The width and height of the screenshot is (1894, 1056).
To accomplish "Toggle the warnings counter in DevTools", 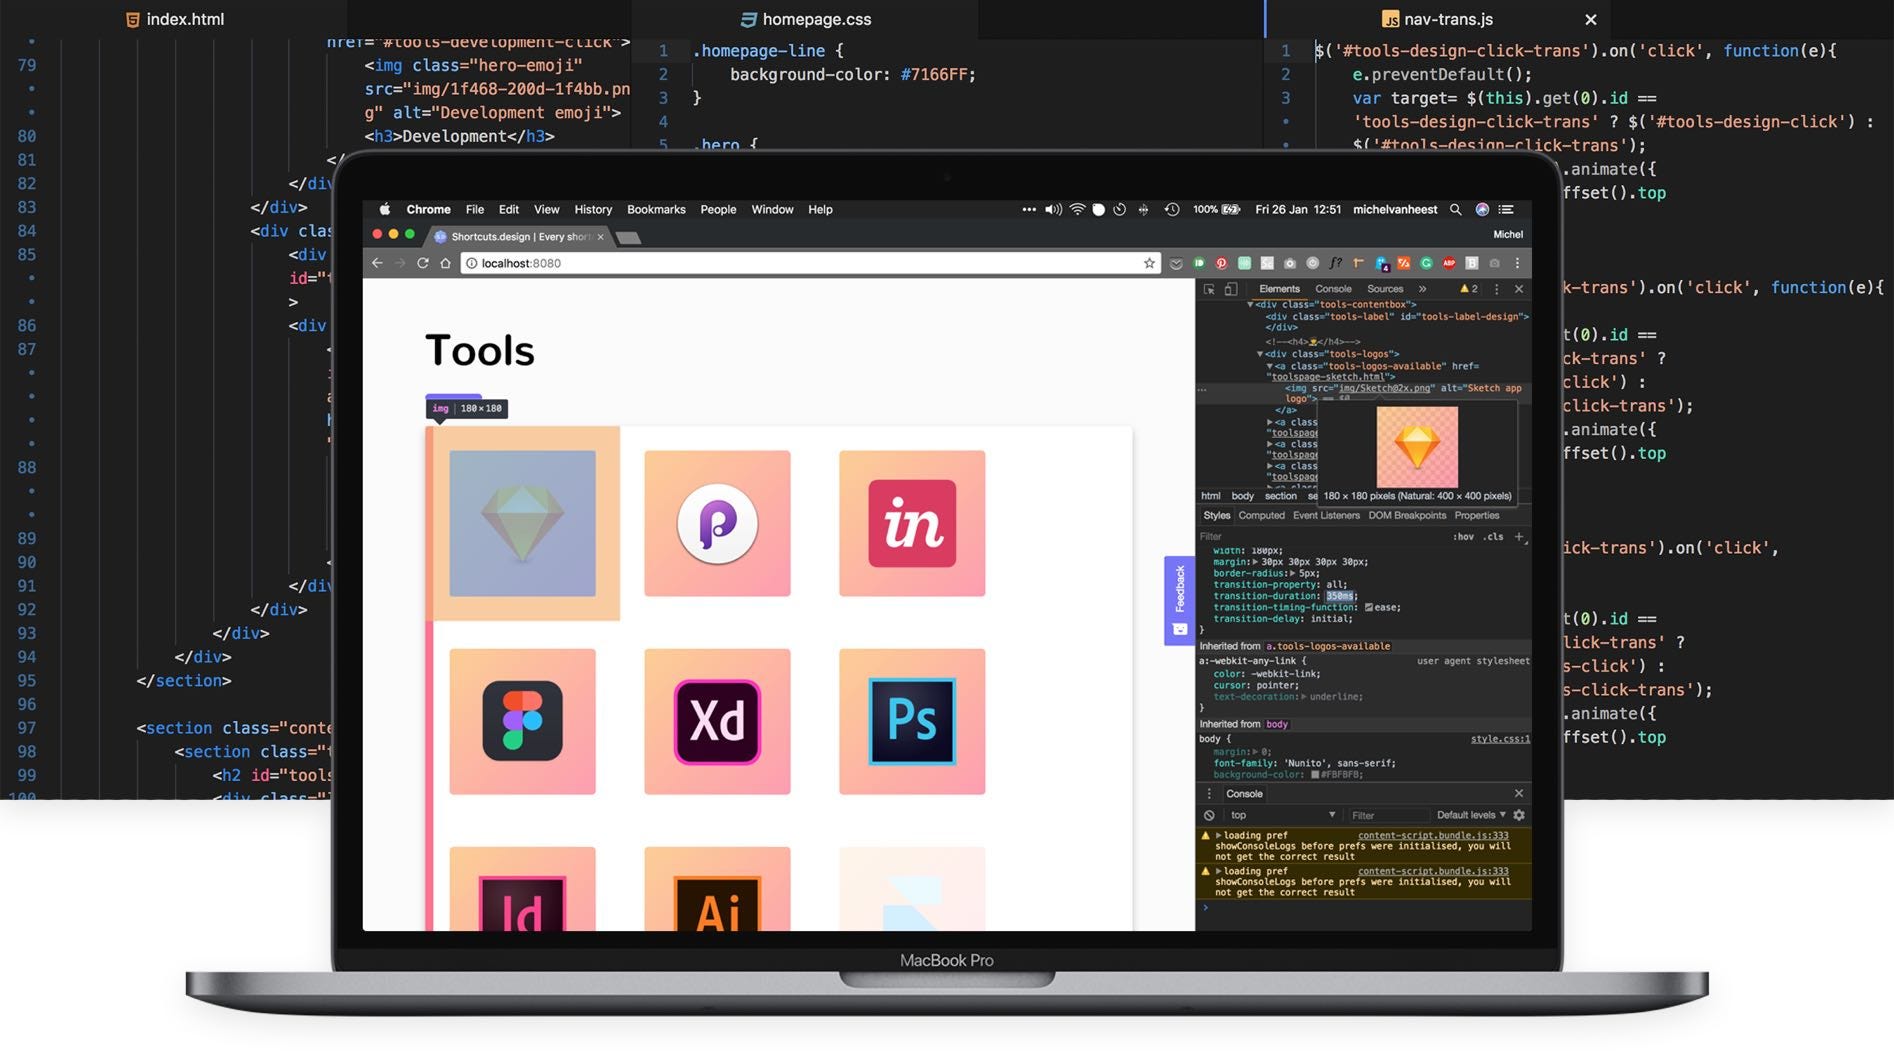I will 1467,290.
